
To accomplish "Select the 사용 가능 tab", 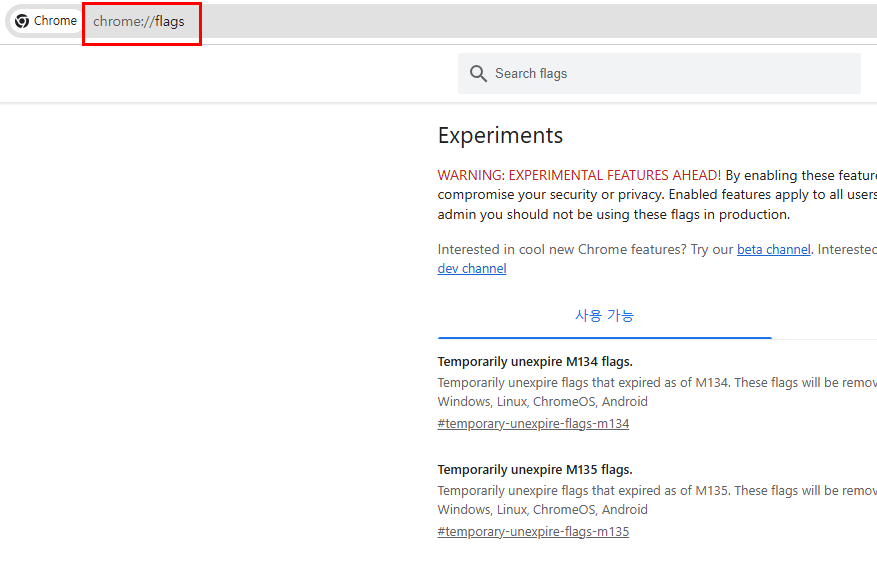I will point(604,316).
